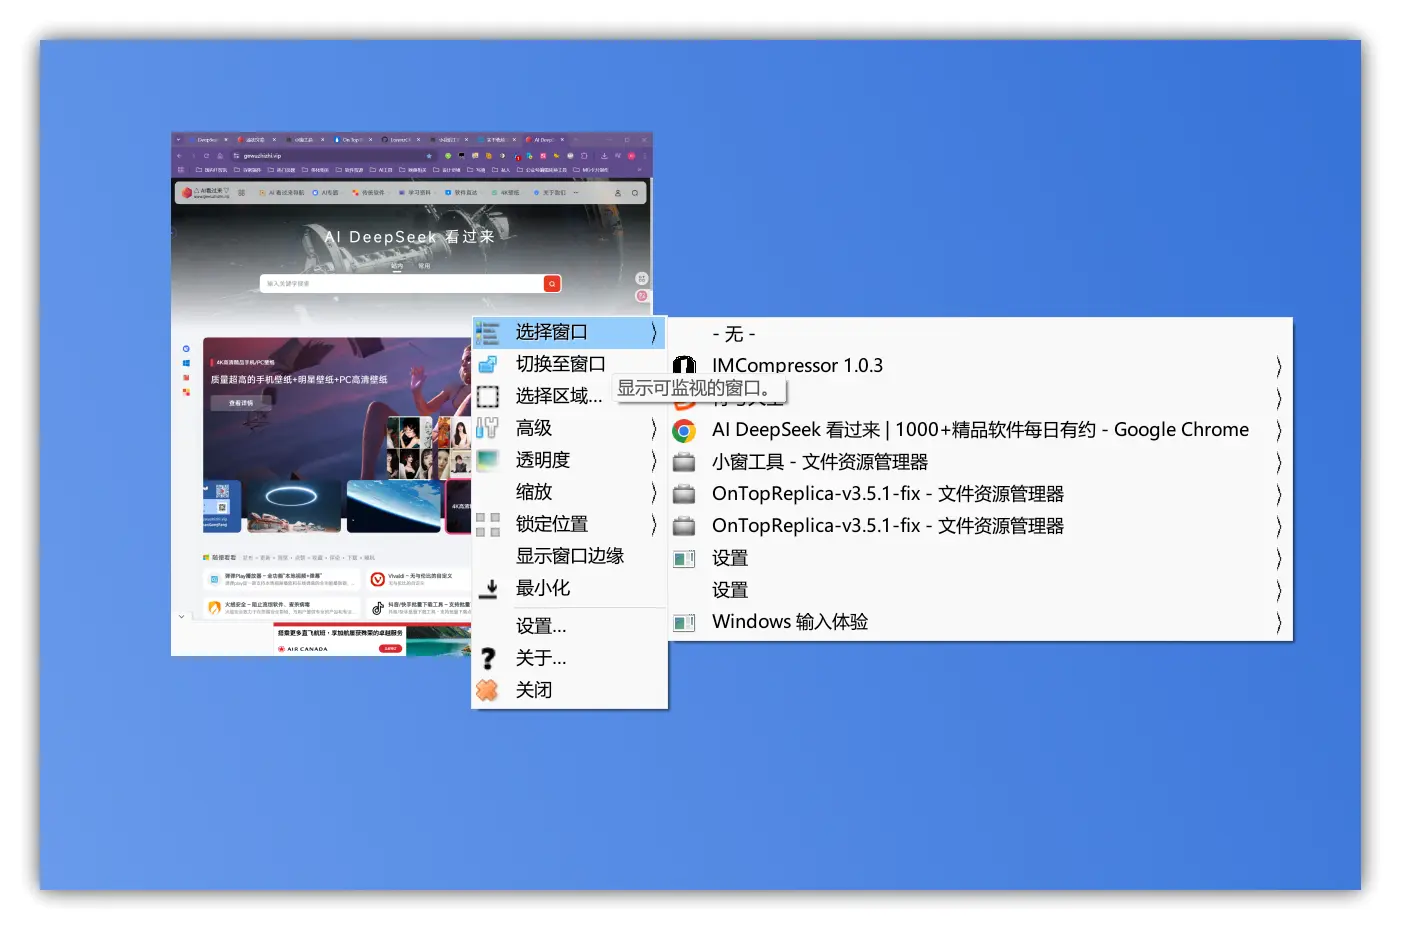Viewport: 1401px width, 930px height.
Task: Switch to the AI Deep browser tab
Action: [544, 140]
